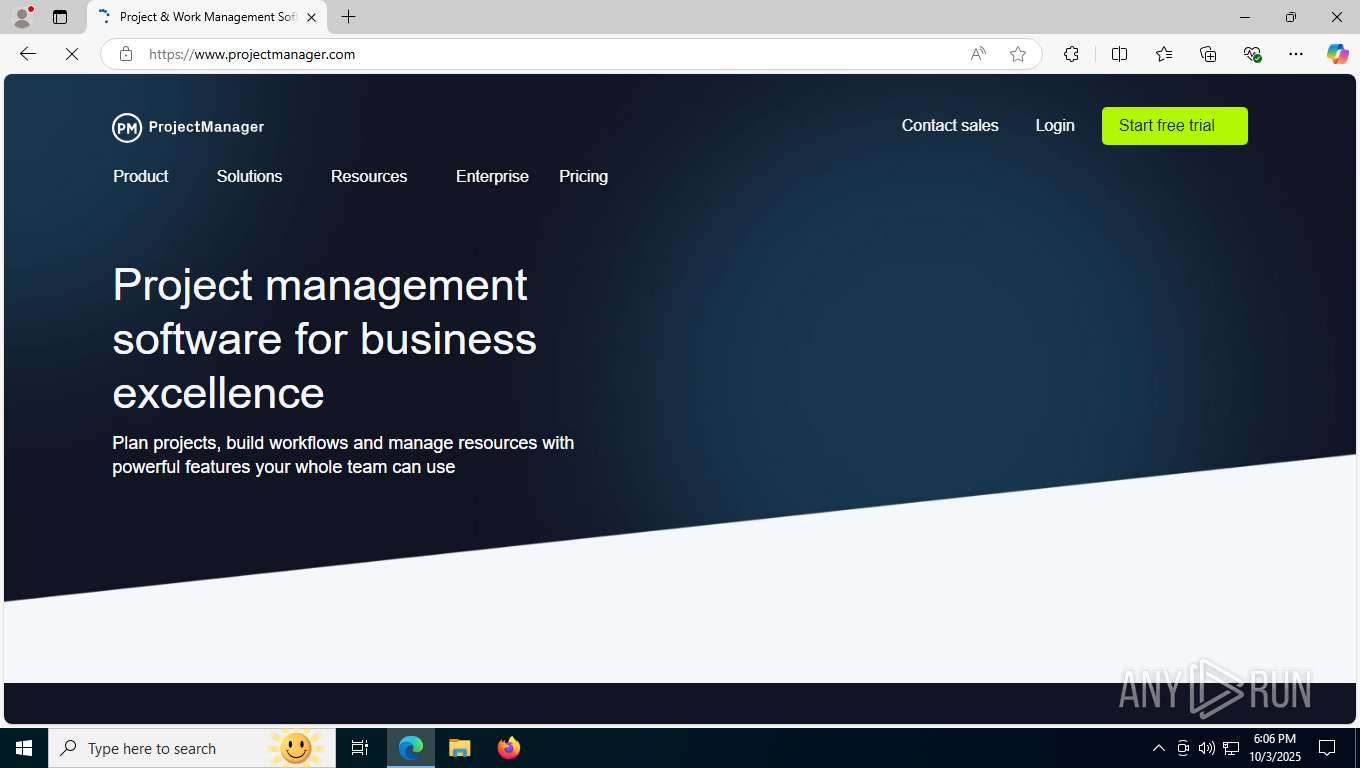
Task: Open Tab actions menu icon
Action: click(60, 17)
